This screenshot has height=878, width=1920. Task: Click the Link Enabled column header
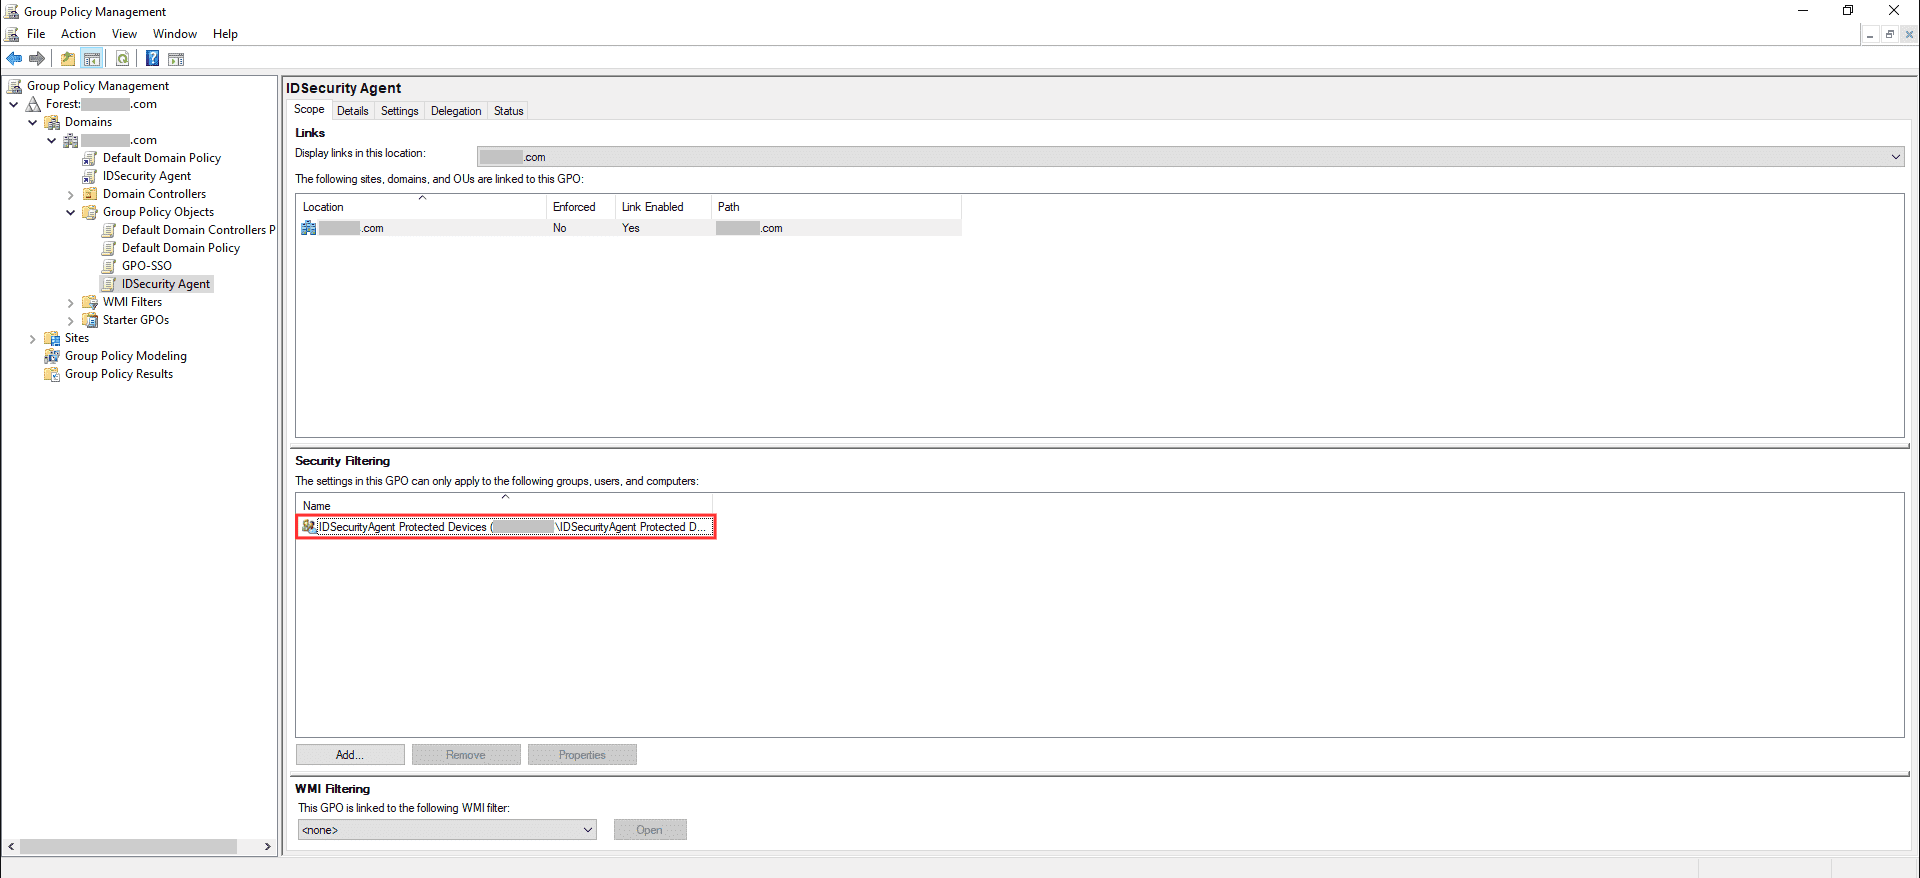coord(662,207)
